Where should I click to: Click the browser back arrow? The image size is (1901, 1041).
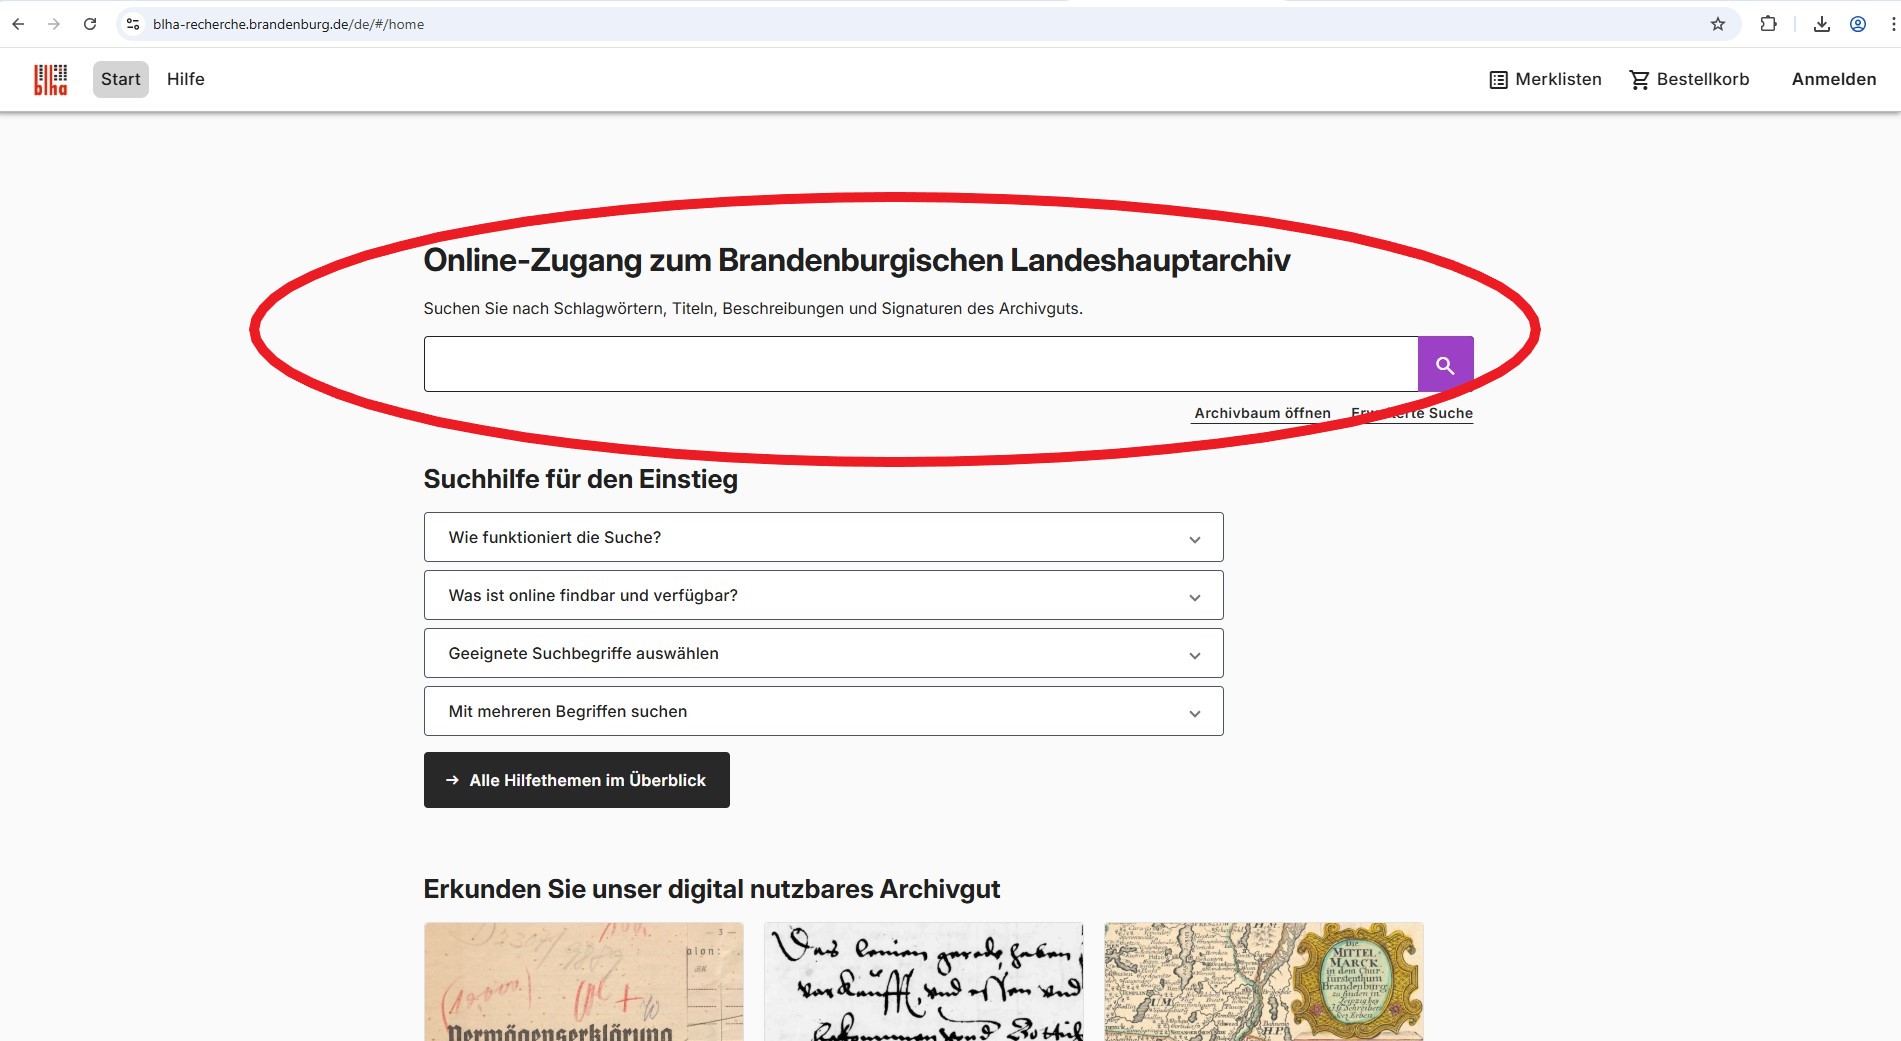coord(18,23)
